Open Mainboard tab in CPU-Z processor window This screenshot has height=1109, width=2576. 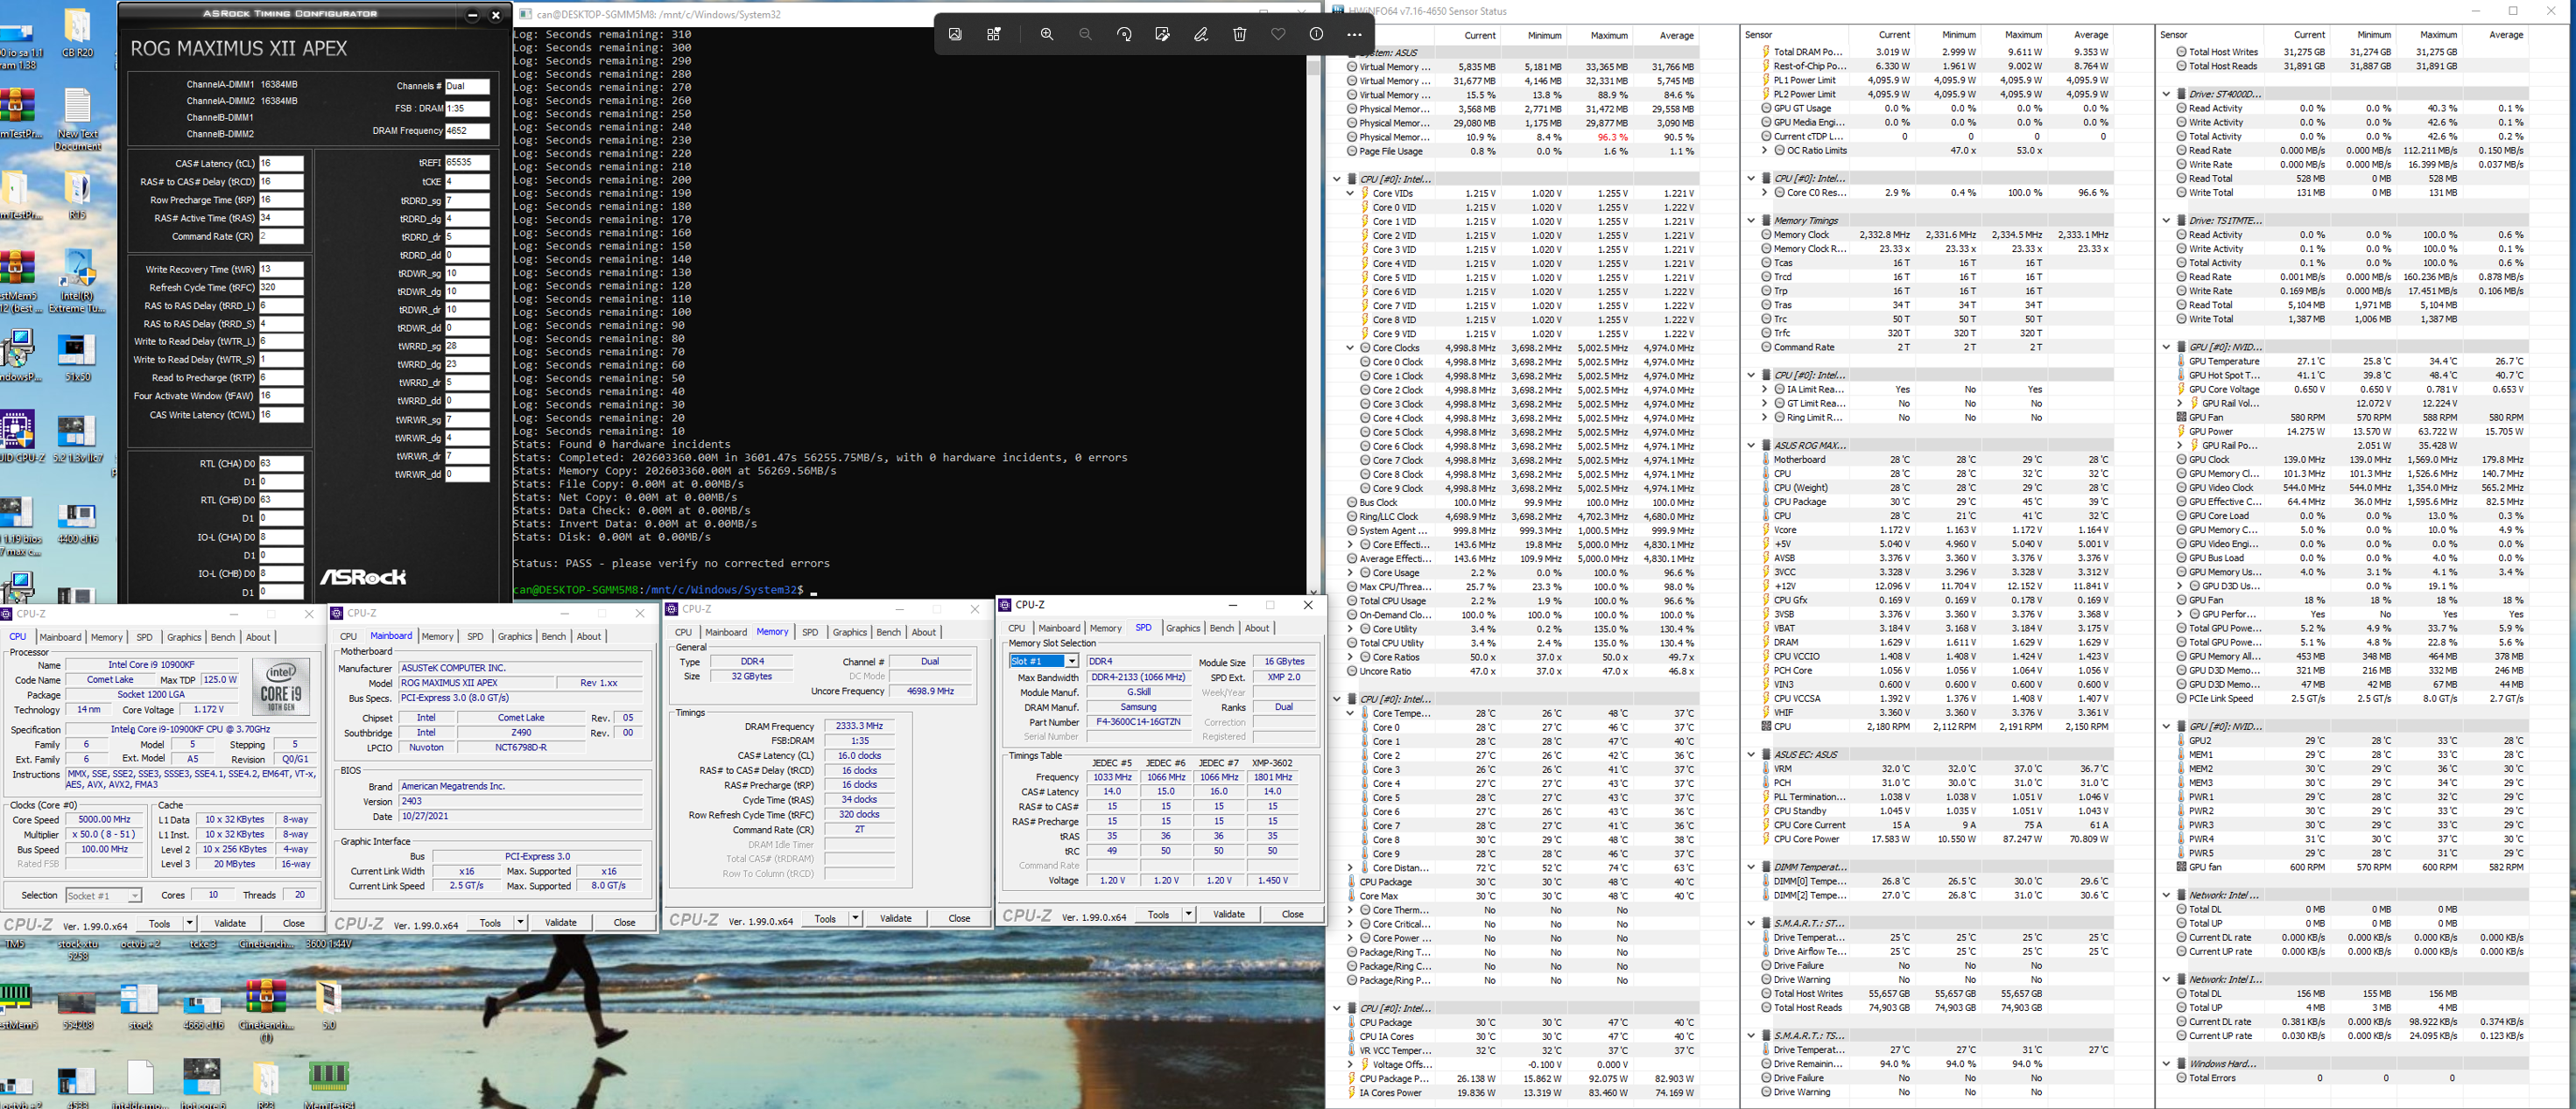click(x=60, y=637)
